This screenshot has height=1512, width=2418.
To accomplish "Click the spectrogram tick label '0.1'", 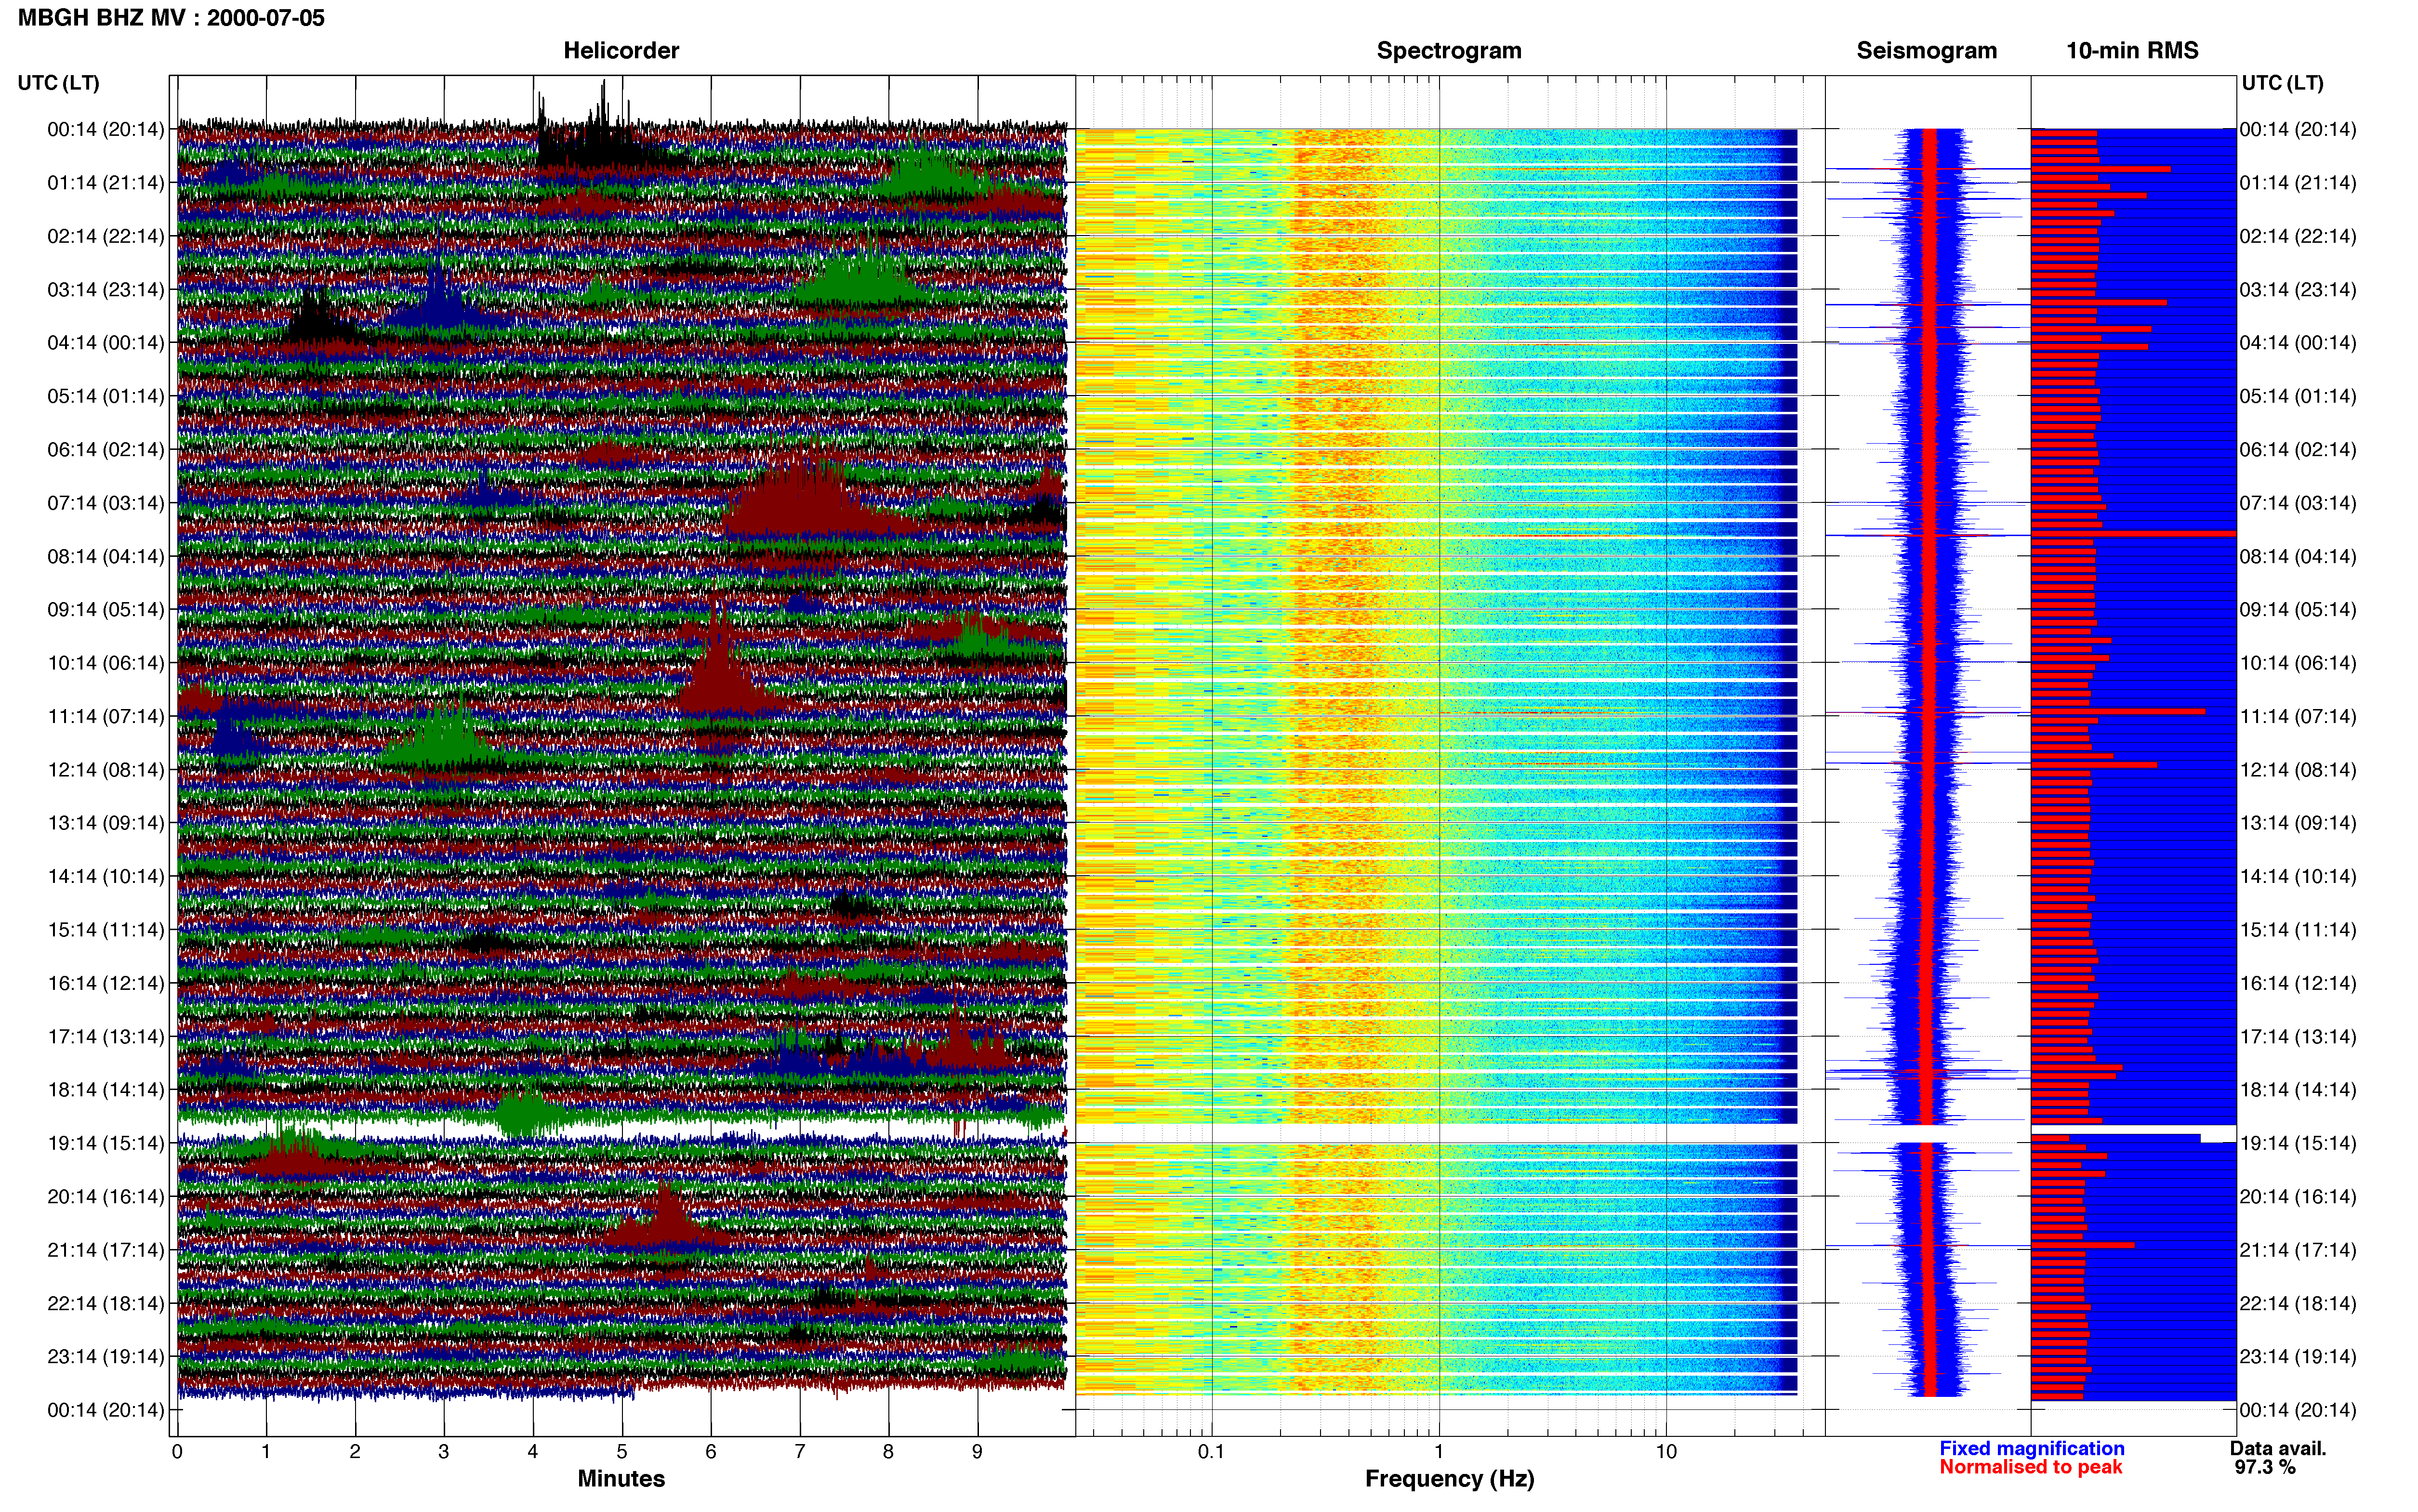I will (1211, 1452).
